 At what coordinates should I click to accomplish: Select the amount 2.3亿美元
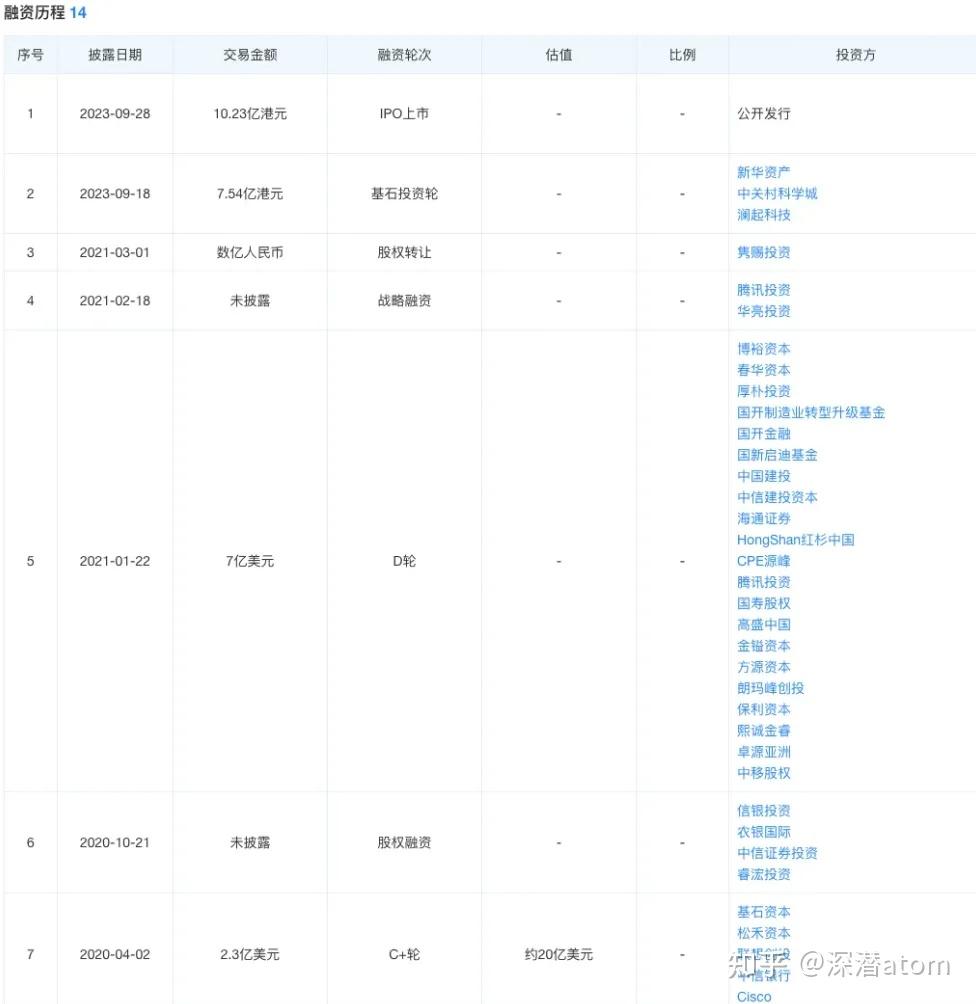(x=250, y=954)
